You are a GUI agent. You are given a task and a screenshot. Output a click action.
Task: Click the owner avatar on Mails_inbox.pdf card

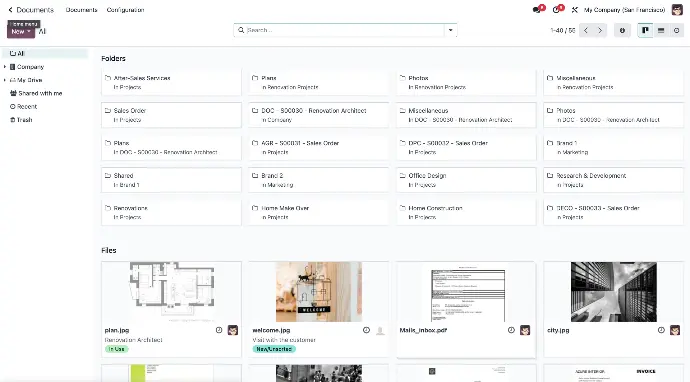coord(525,330)
